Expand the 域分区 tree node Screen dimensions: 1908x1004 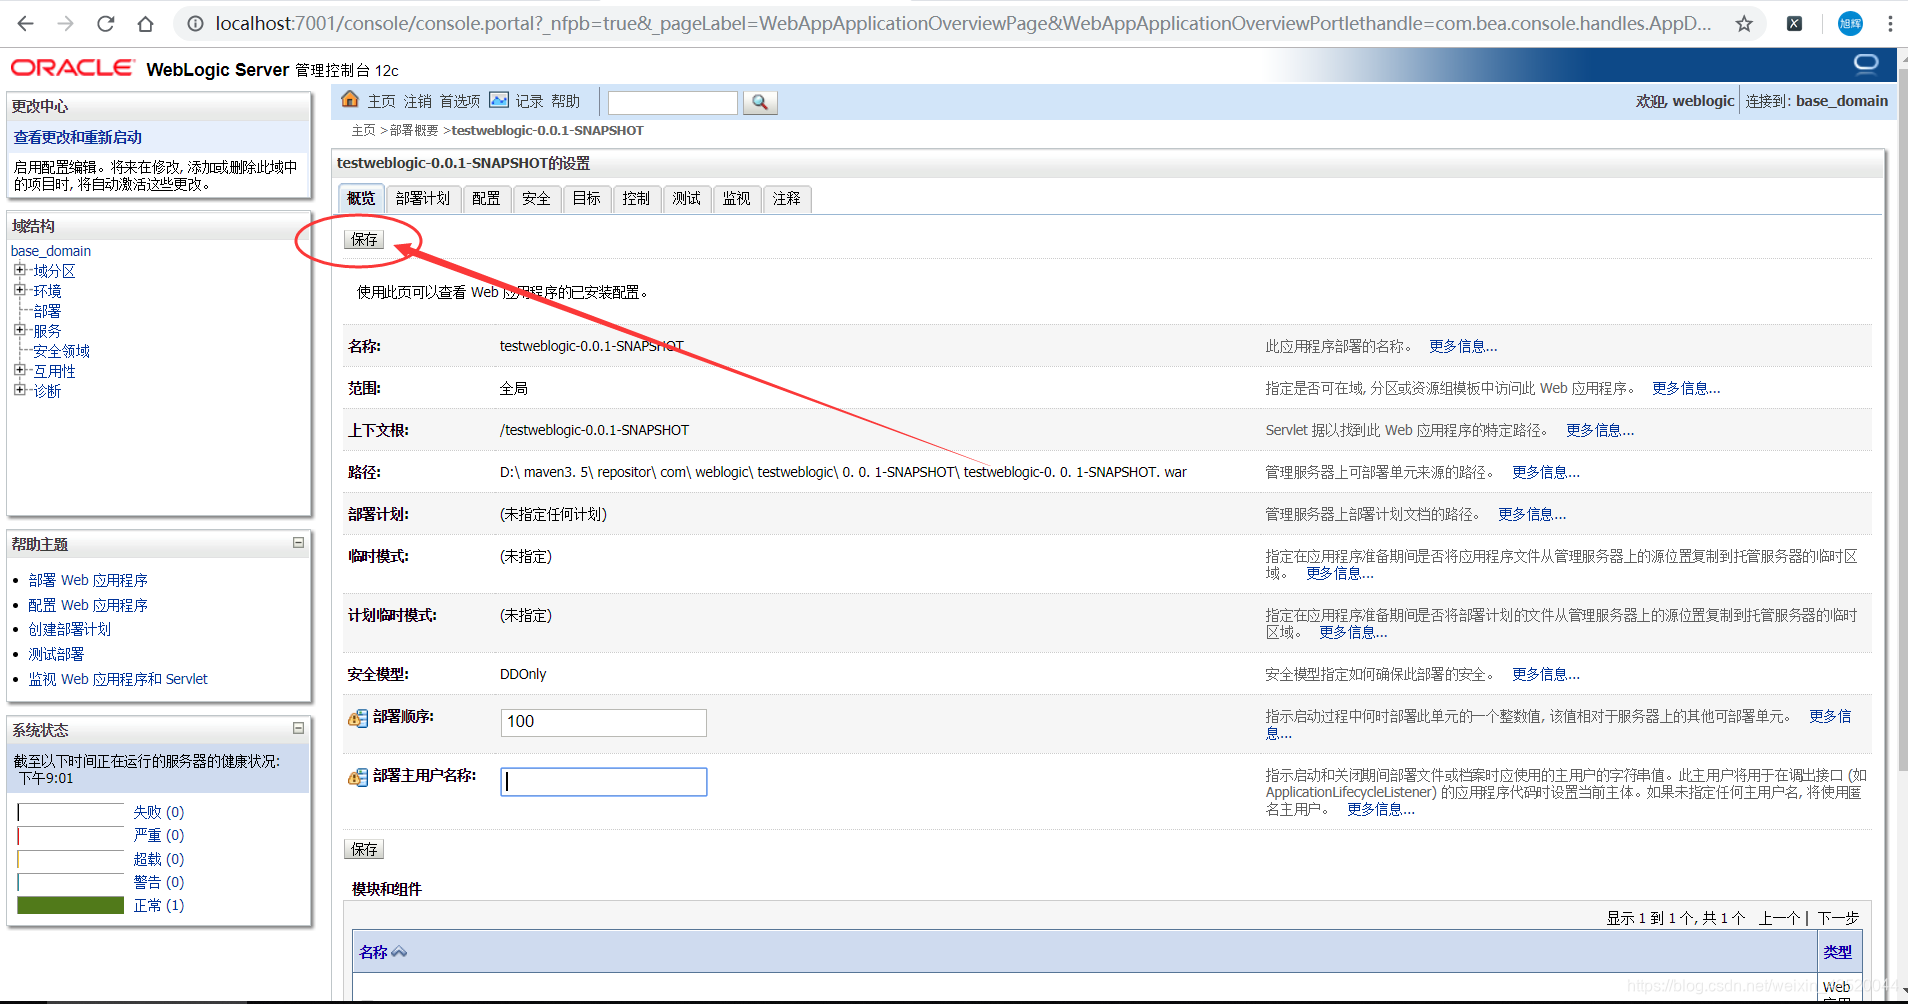[19, 270]
